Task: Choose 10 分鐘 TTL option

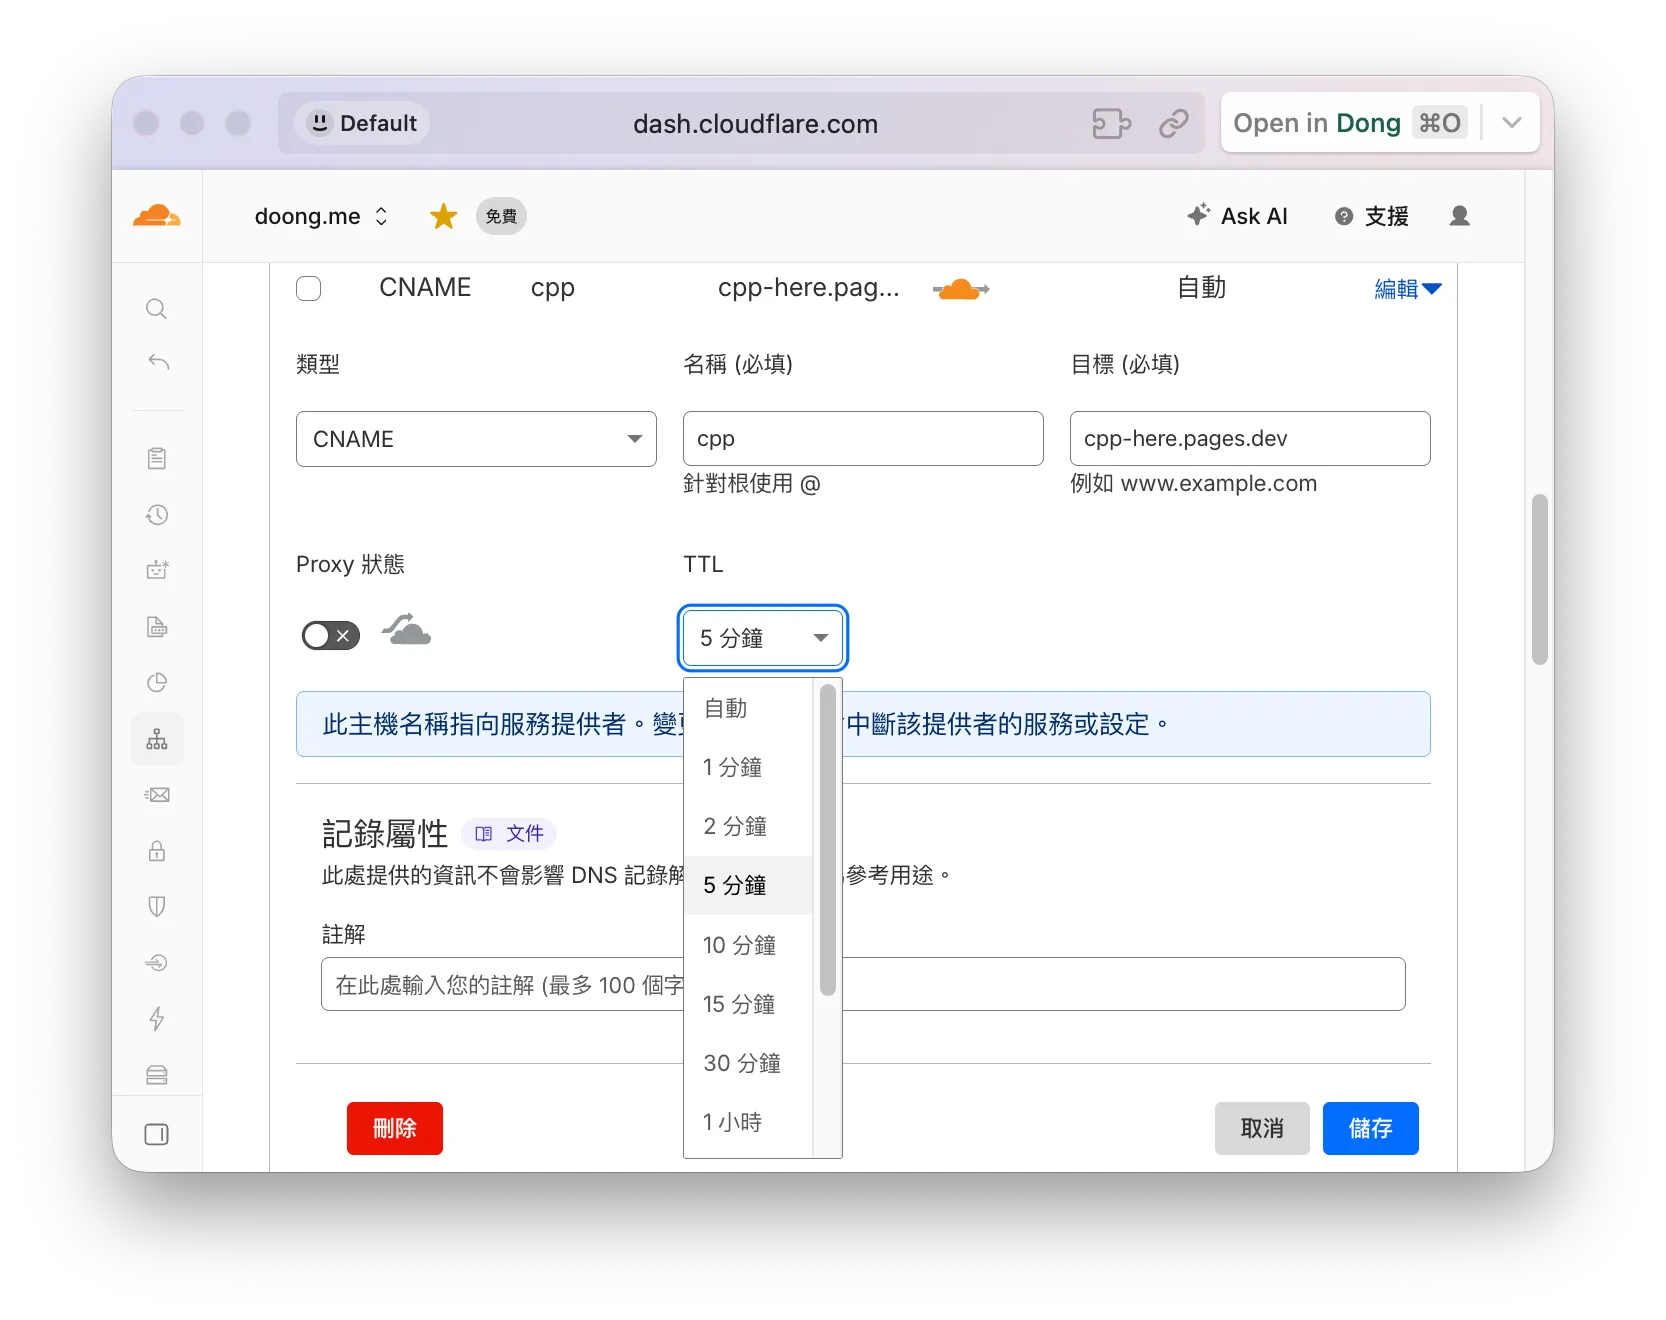Action: point(749,945)
